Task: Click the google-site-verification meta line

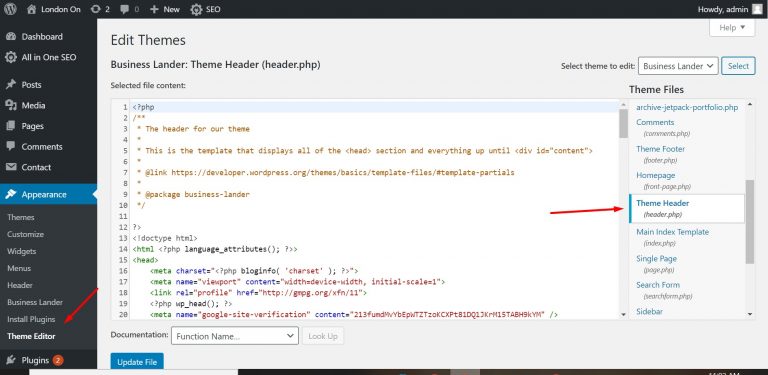Action: [x=354, y=314]
